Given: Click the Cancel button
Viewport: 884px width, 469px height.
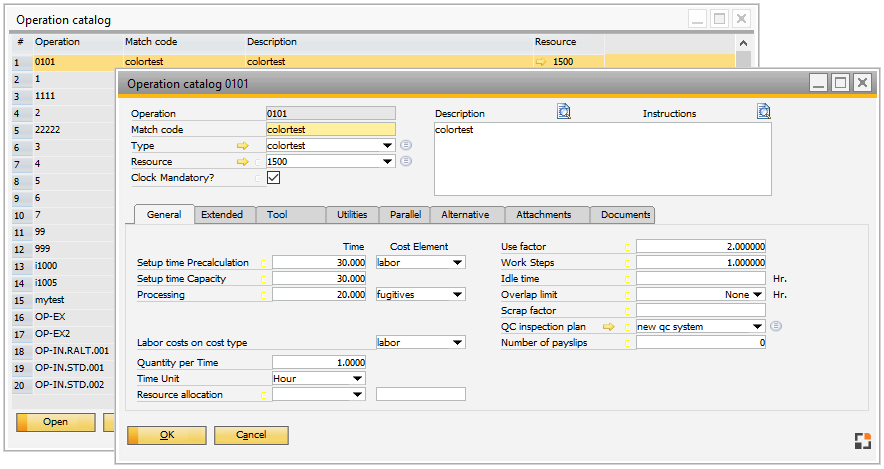Looking at the screenshot, I should coord(250,436).
